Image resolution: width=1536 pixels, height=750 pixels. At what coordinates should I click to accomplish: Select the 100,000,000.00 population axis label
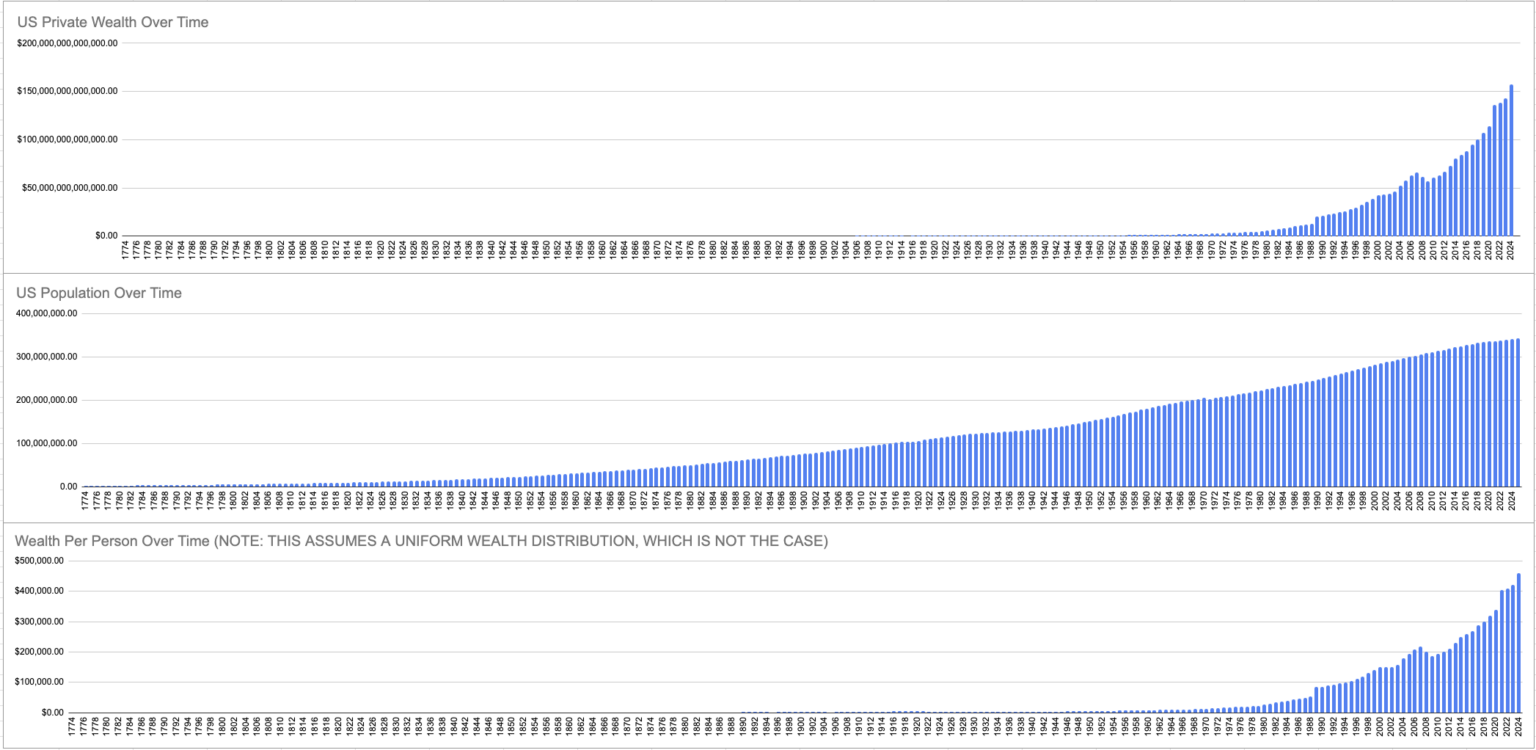coord(46,443)
